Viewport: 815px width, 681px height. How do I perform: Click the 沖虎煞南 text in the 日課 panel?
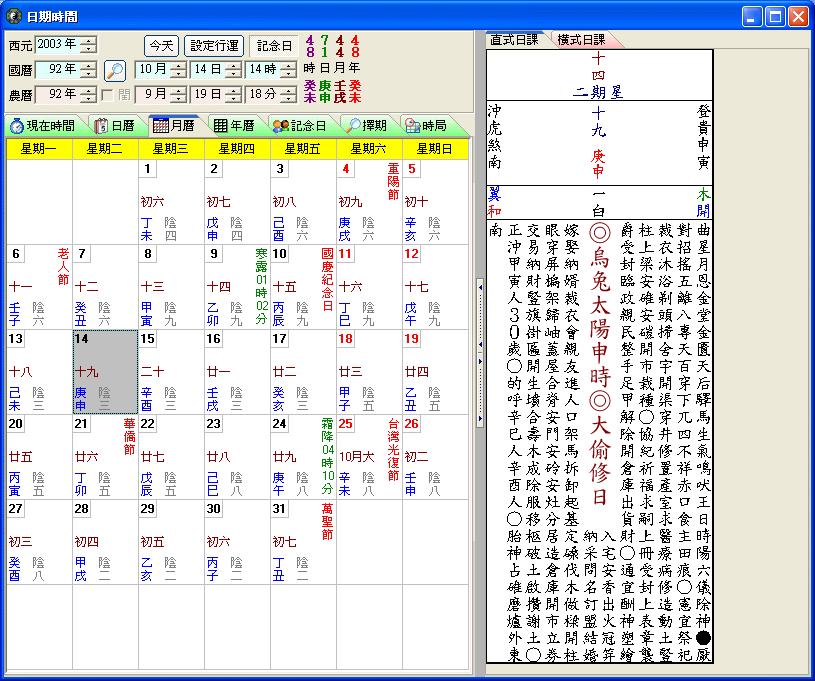(495, 137)
